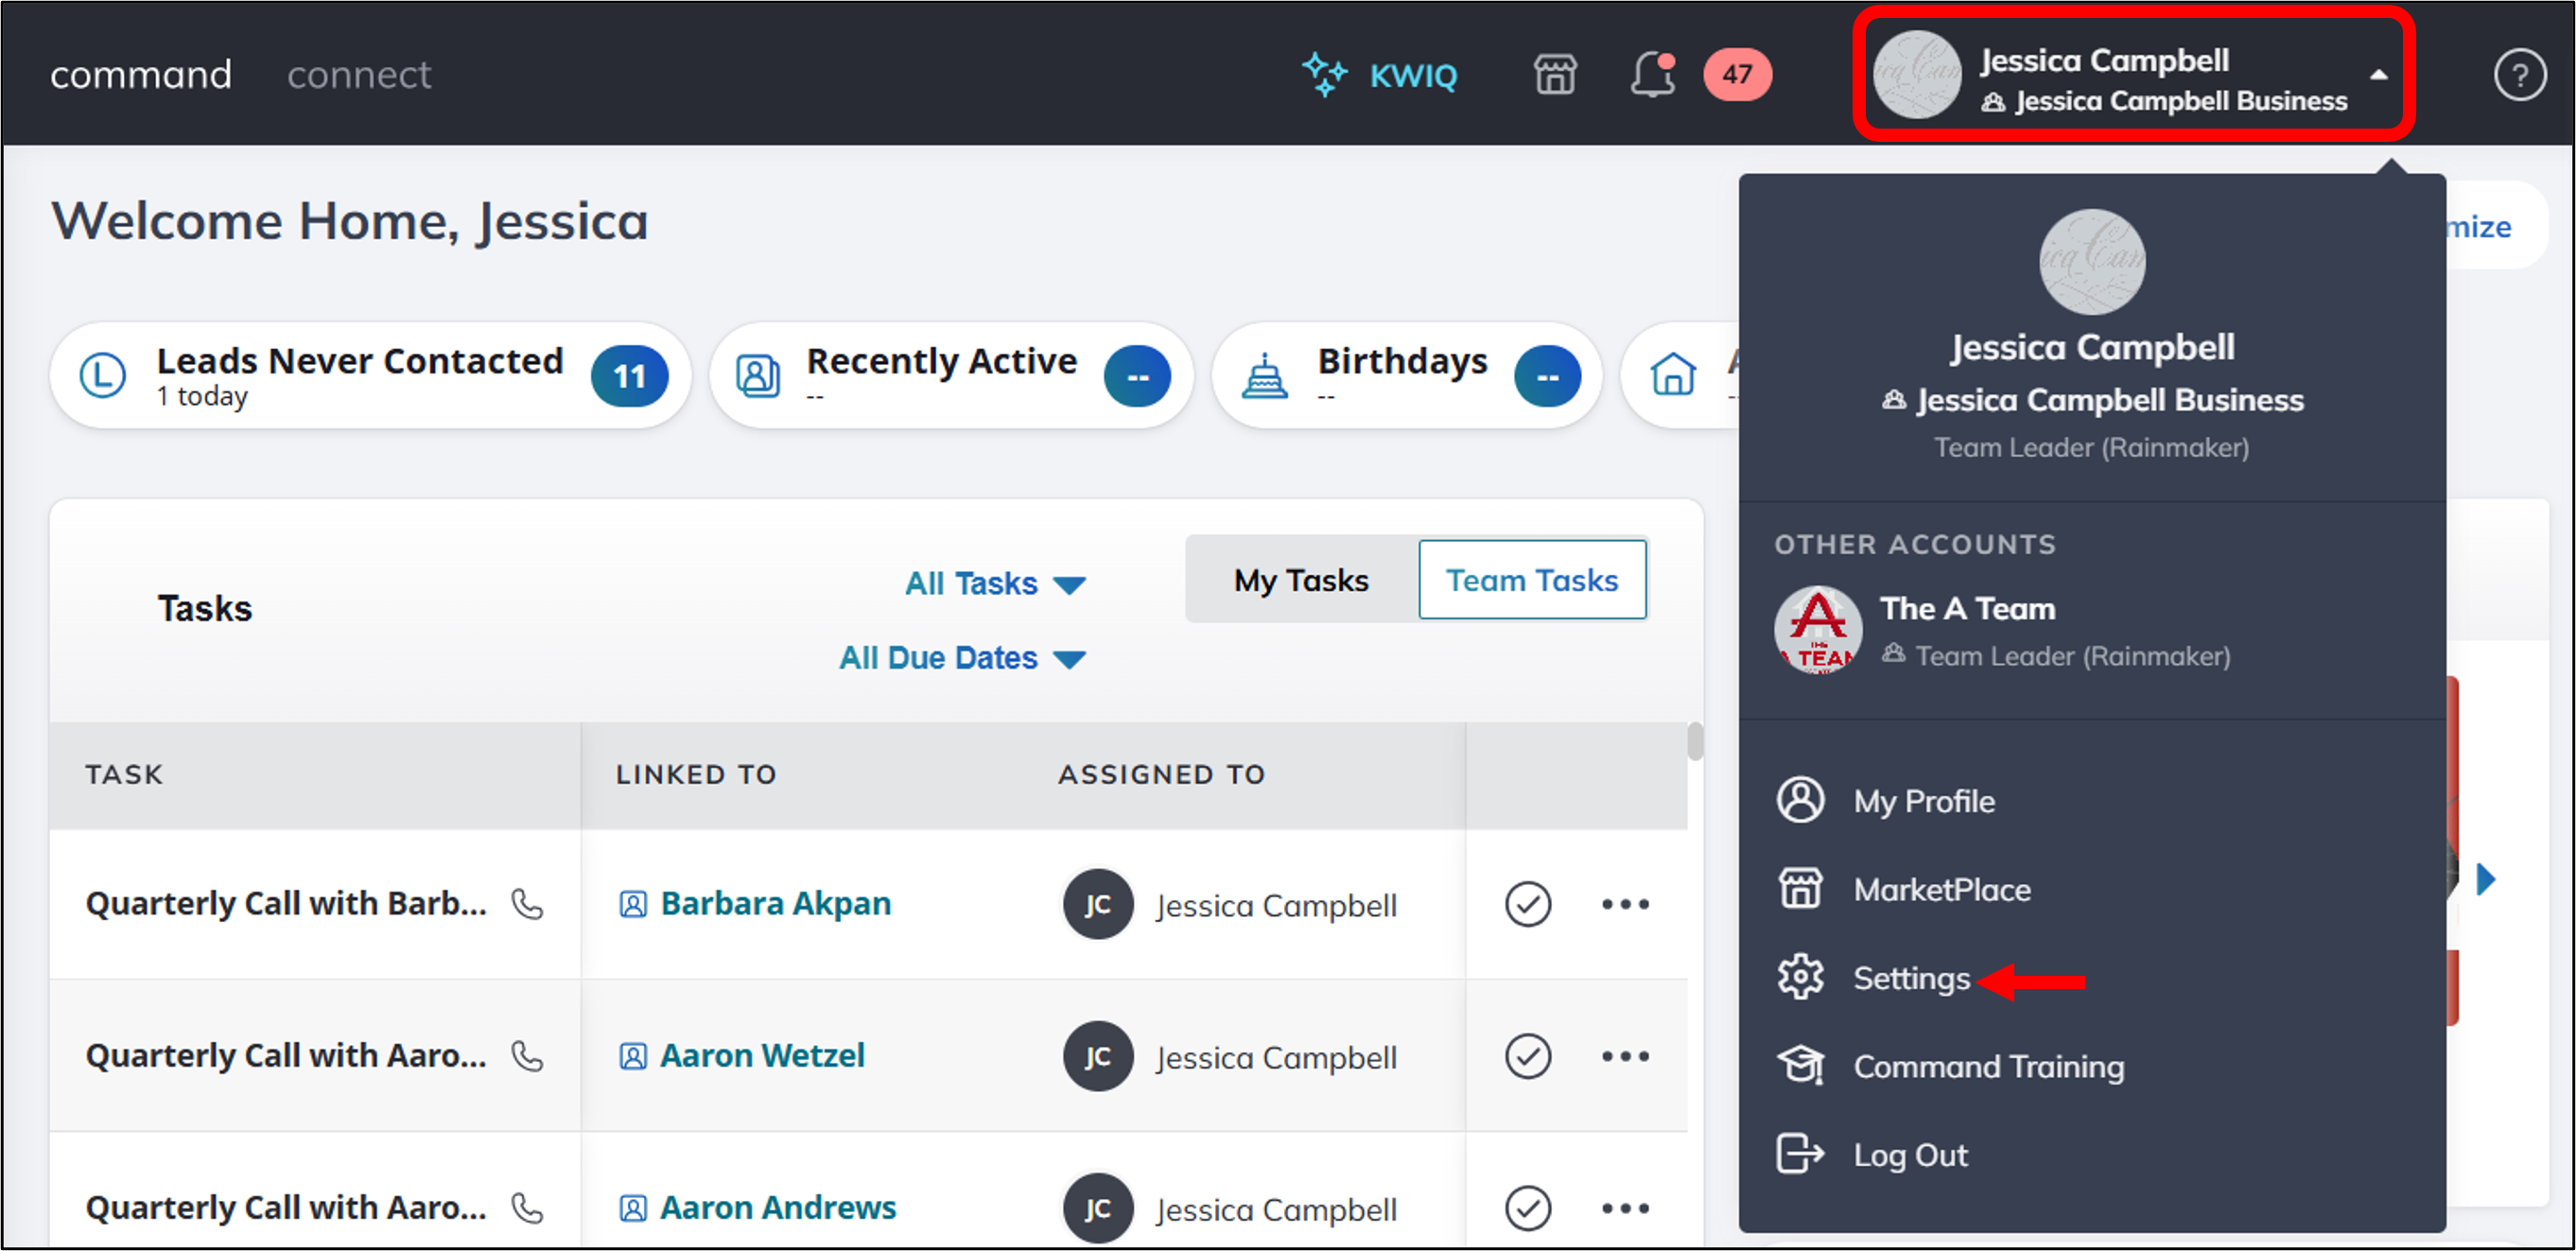Screen dimensions: 2576x1251
Task: Open the help question mark icon
Action: pyautogui.click(x=2520, y=75)
